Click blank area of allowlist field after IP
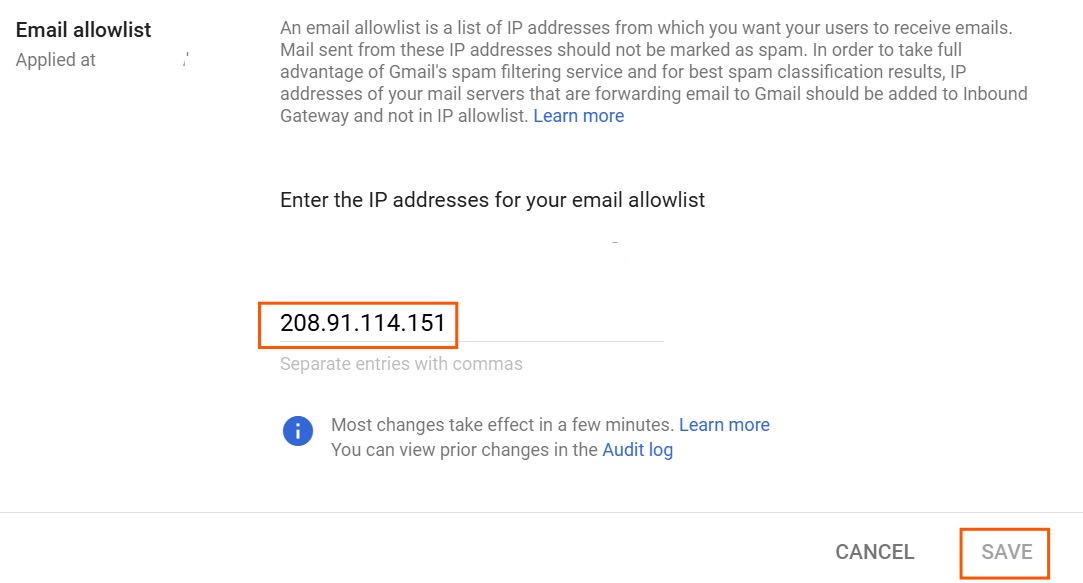The height and width of the screenshot is (583, 1083). pos(560,323)
